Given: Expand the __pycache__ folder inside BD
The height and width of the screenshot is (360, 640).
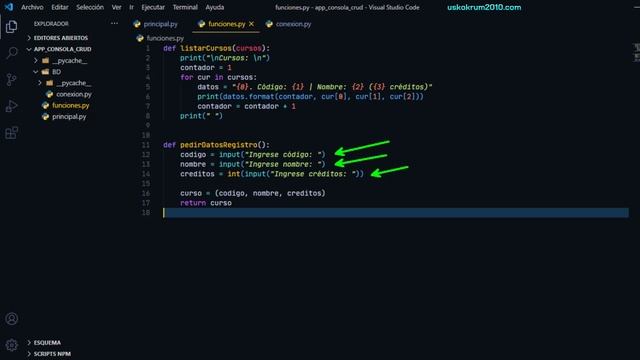Looking at the screenshot, I should tap(40, 83).
